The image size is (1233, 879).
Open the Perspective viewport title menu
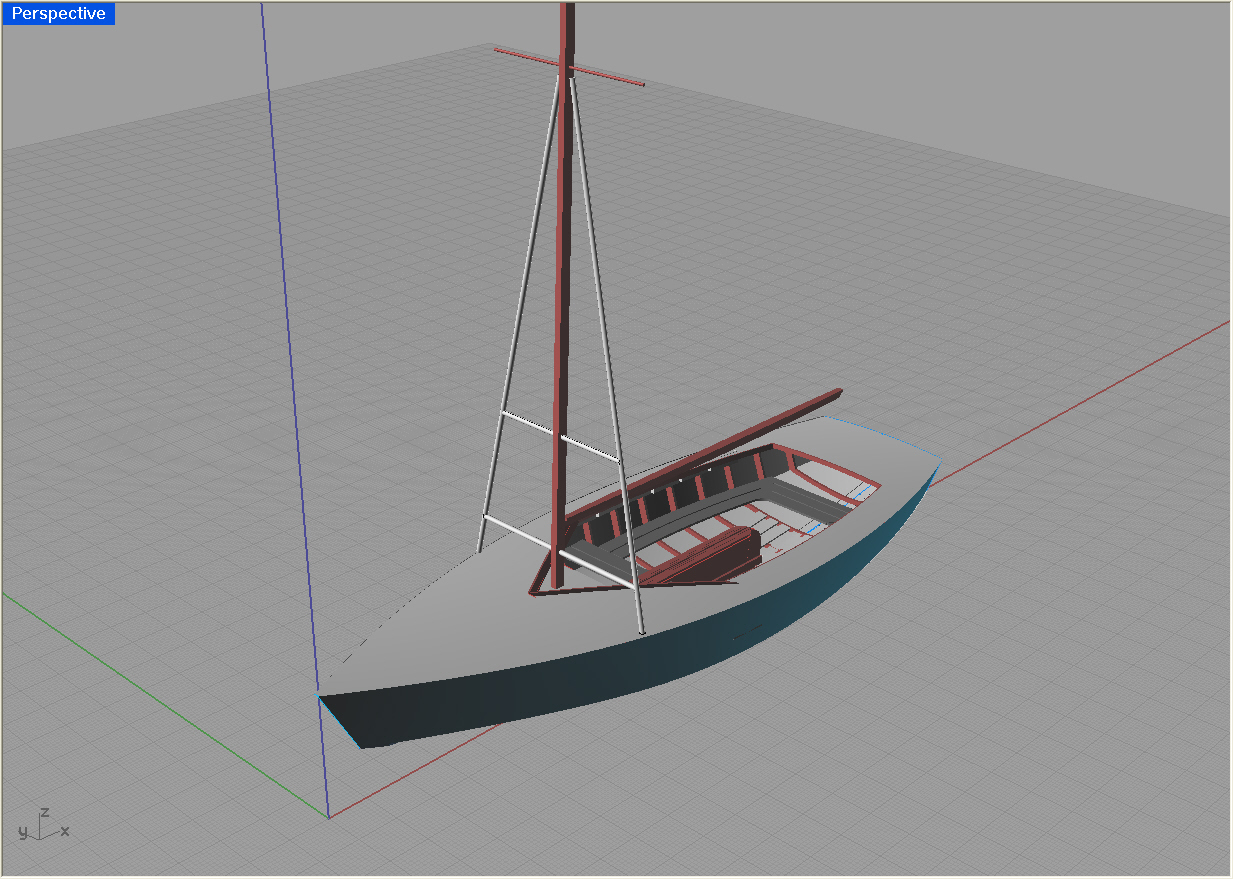tap(58, 13)
